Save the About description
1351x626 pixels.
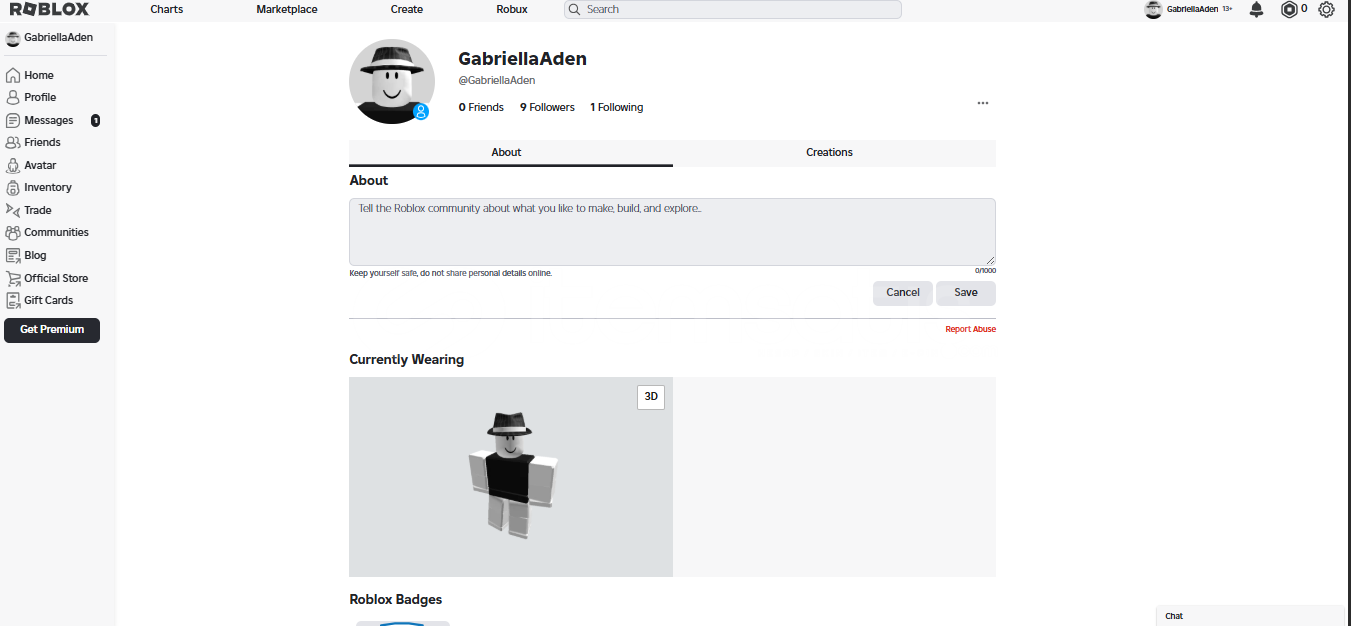966,293
